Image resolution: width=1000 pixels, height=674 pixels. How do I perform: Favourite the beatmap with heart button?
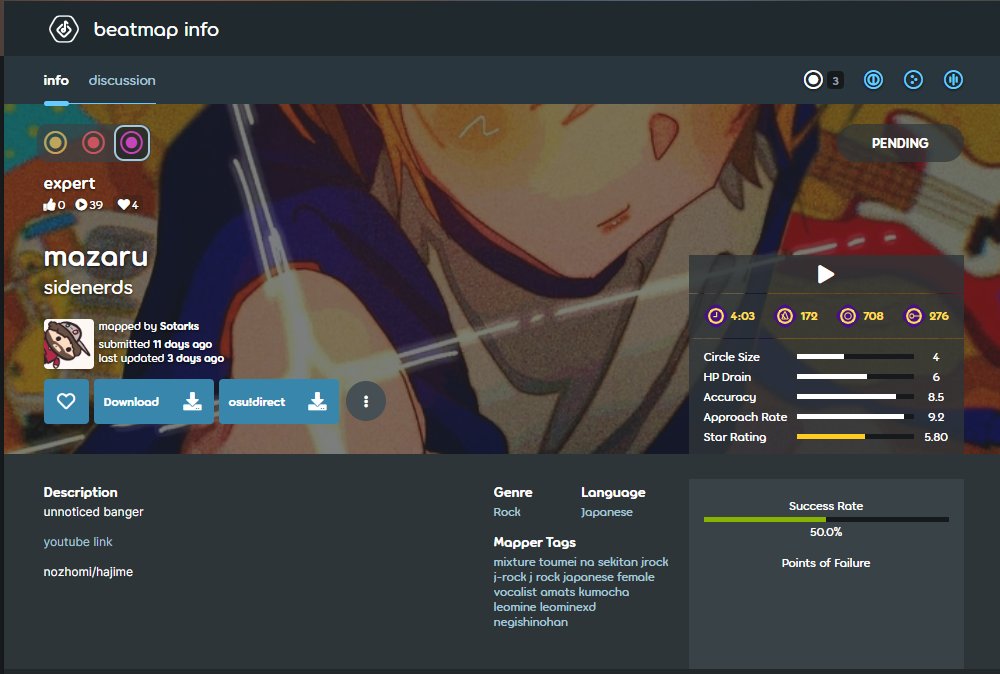pos(66,401)
